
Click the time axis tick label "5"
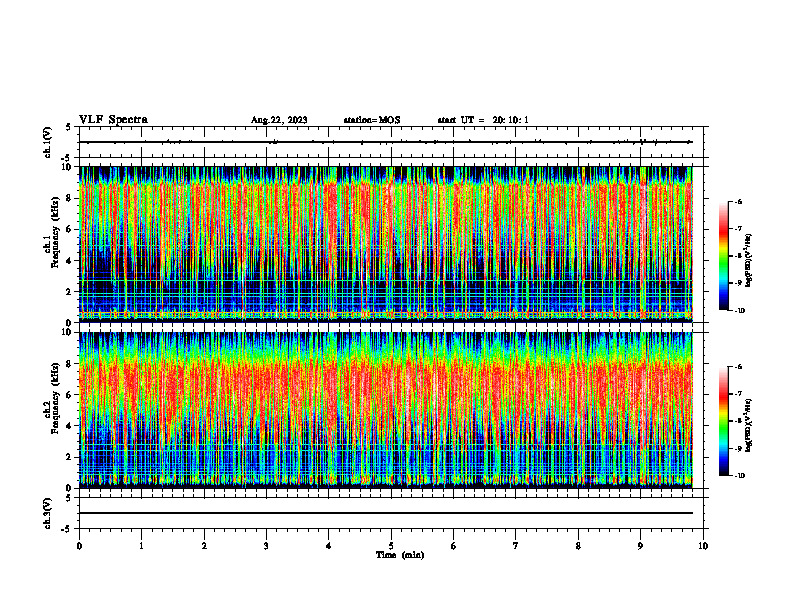[391, 546]
